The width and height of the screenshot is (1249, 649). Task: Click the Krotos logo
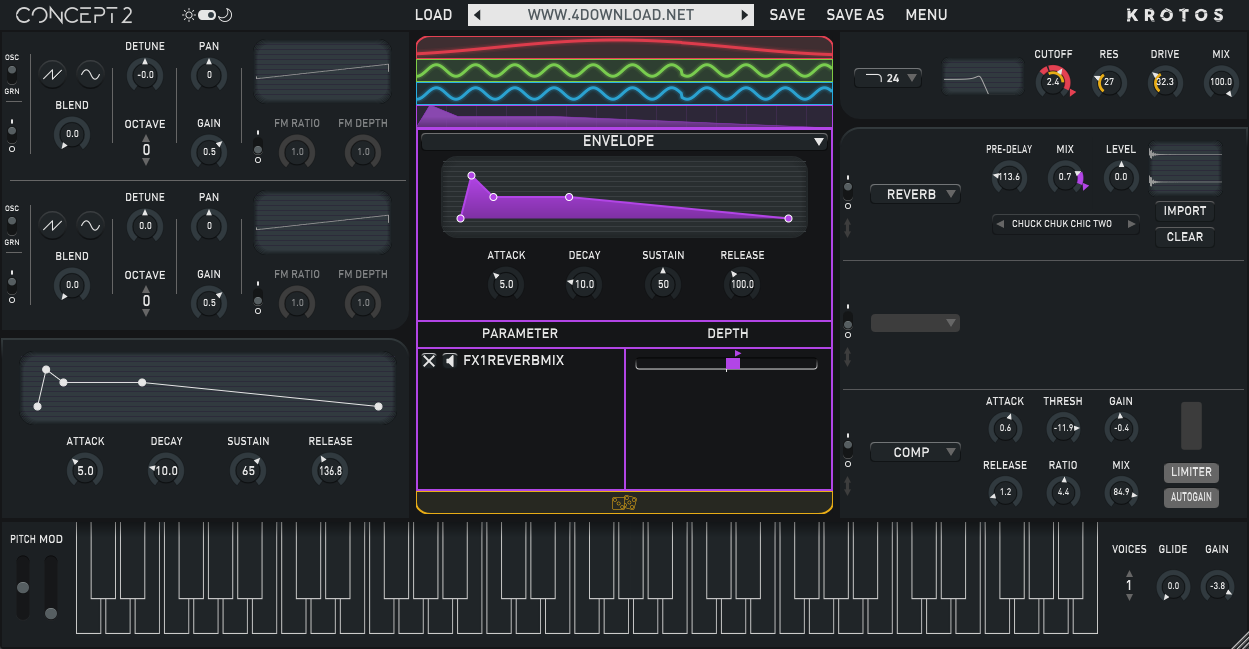pyautogui.click(x=1175, y=15)
